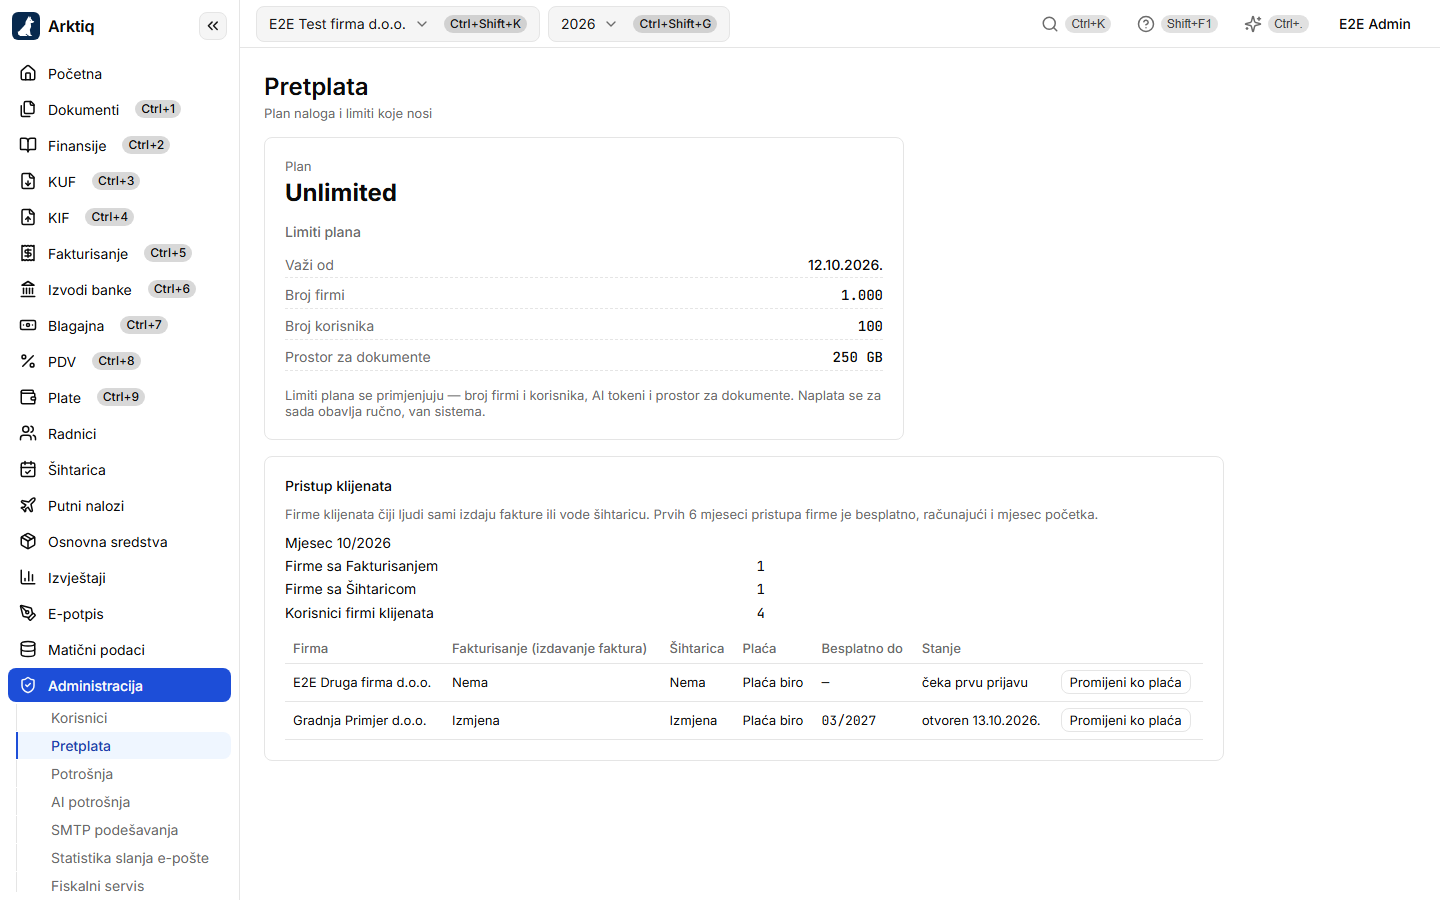Click the Unlimited plan name

point(341,192)
